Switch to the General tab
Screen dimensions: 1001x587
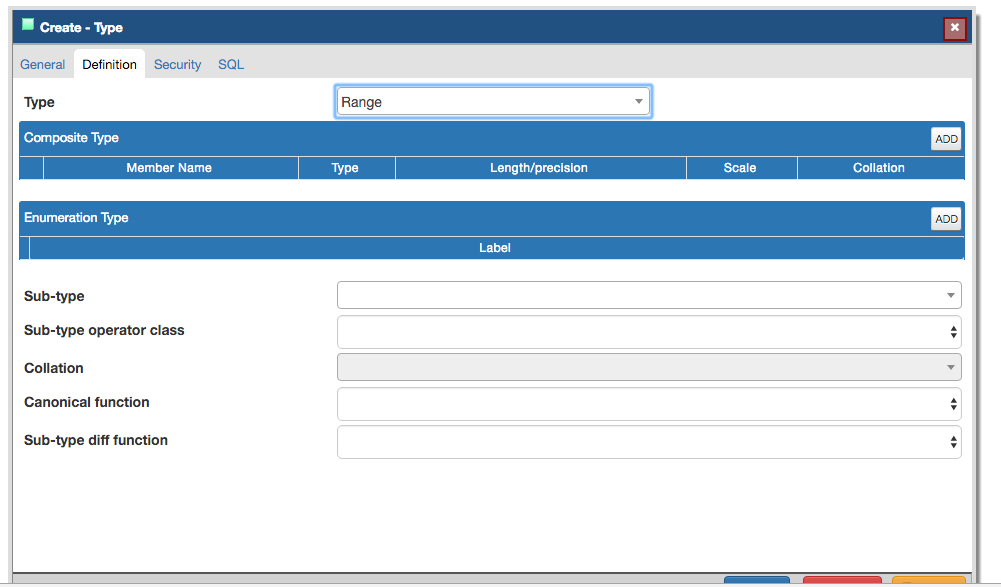pyautogui.click(x=43, y=64)
